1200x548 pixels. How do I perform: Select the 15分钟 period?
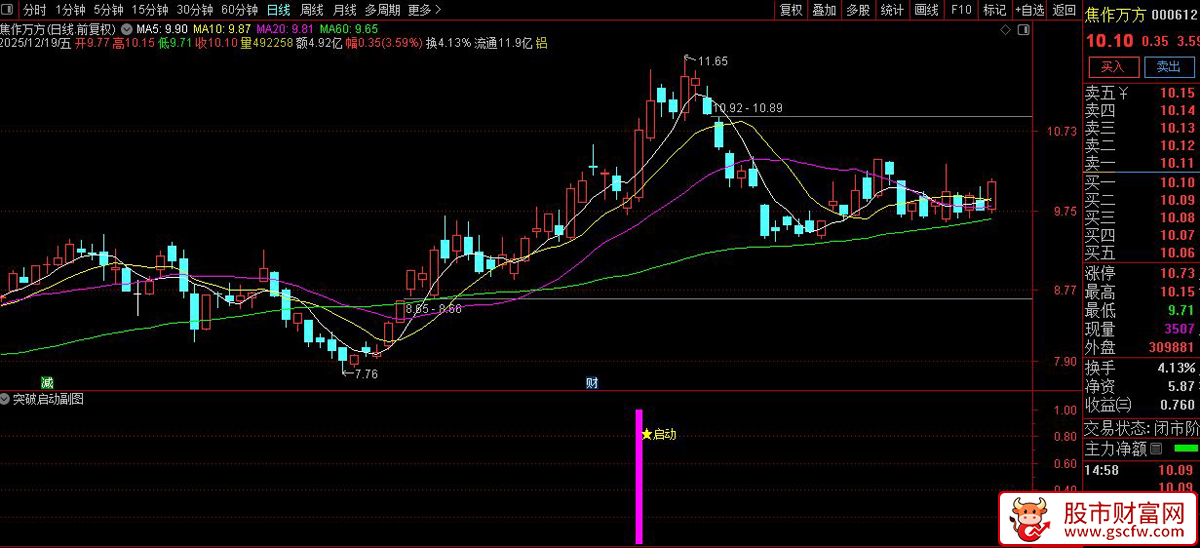150,10
